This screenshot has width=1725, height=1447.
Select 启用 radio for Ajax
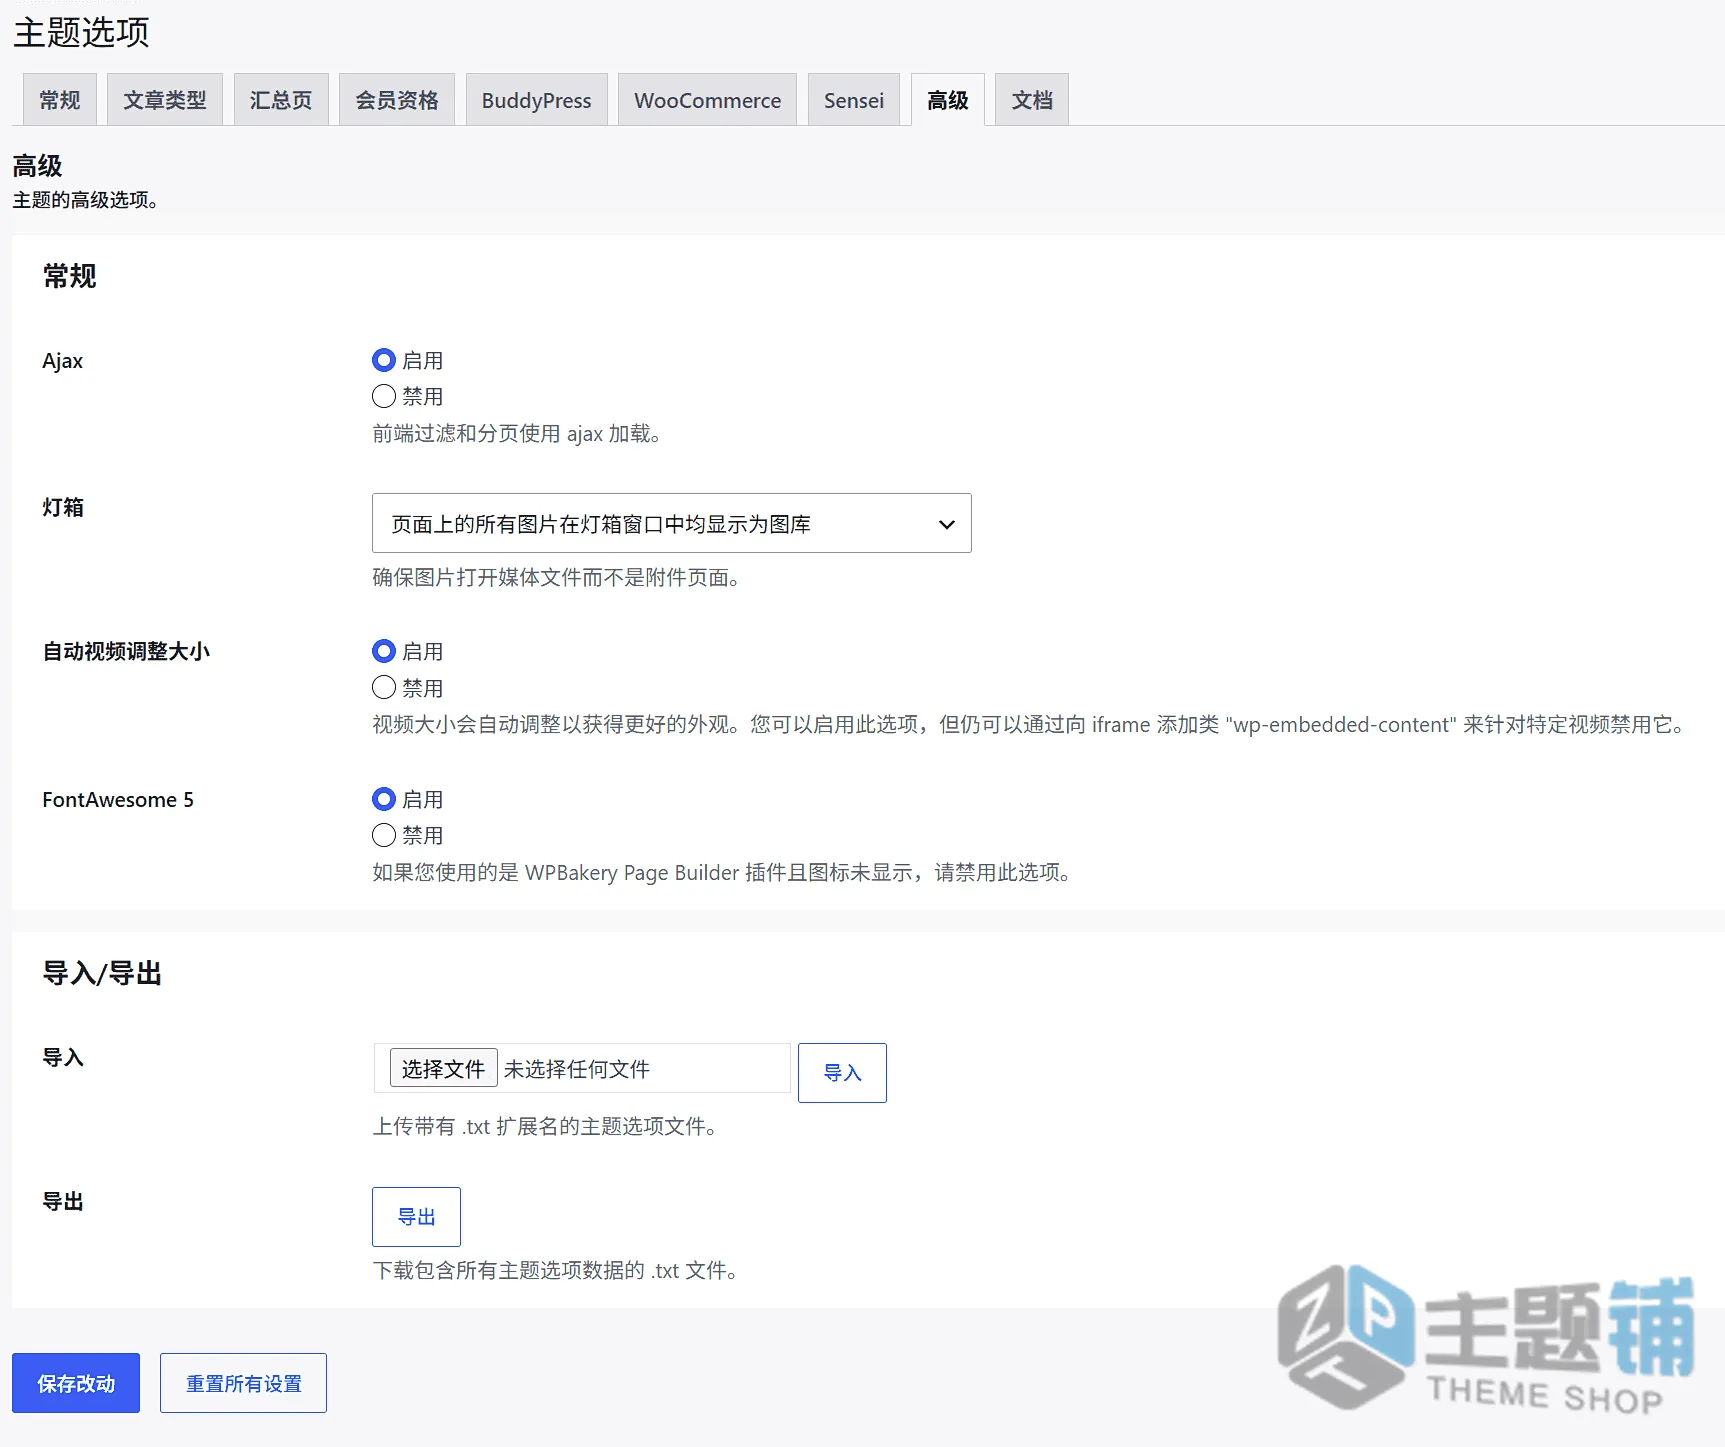tap(384, 360)
